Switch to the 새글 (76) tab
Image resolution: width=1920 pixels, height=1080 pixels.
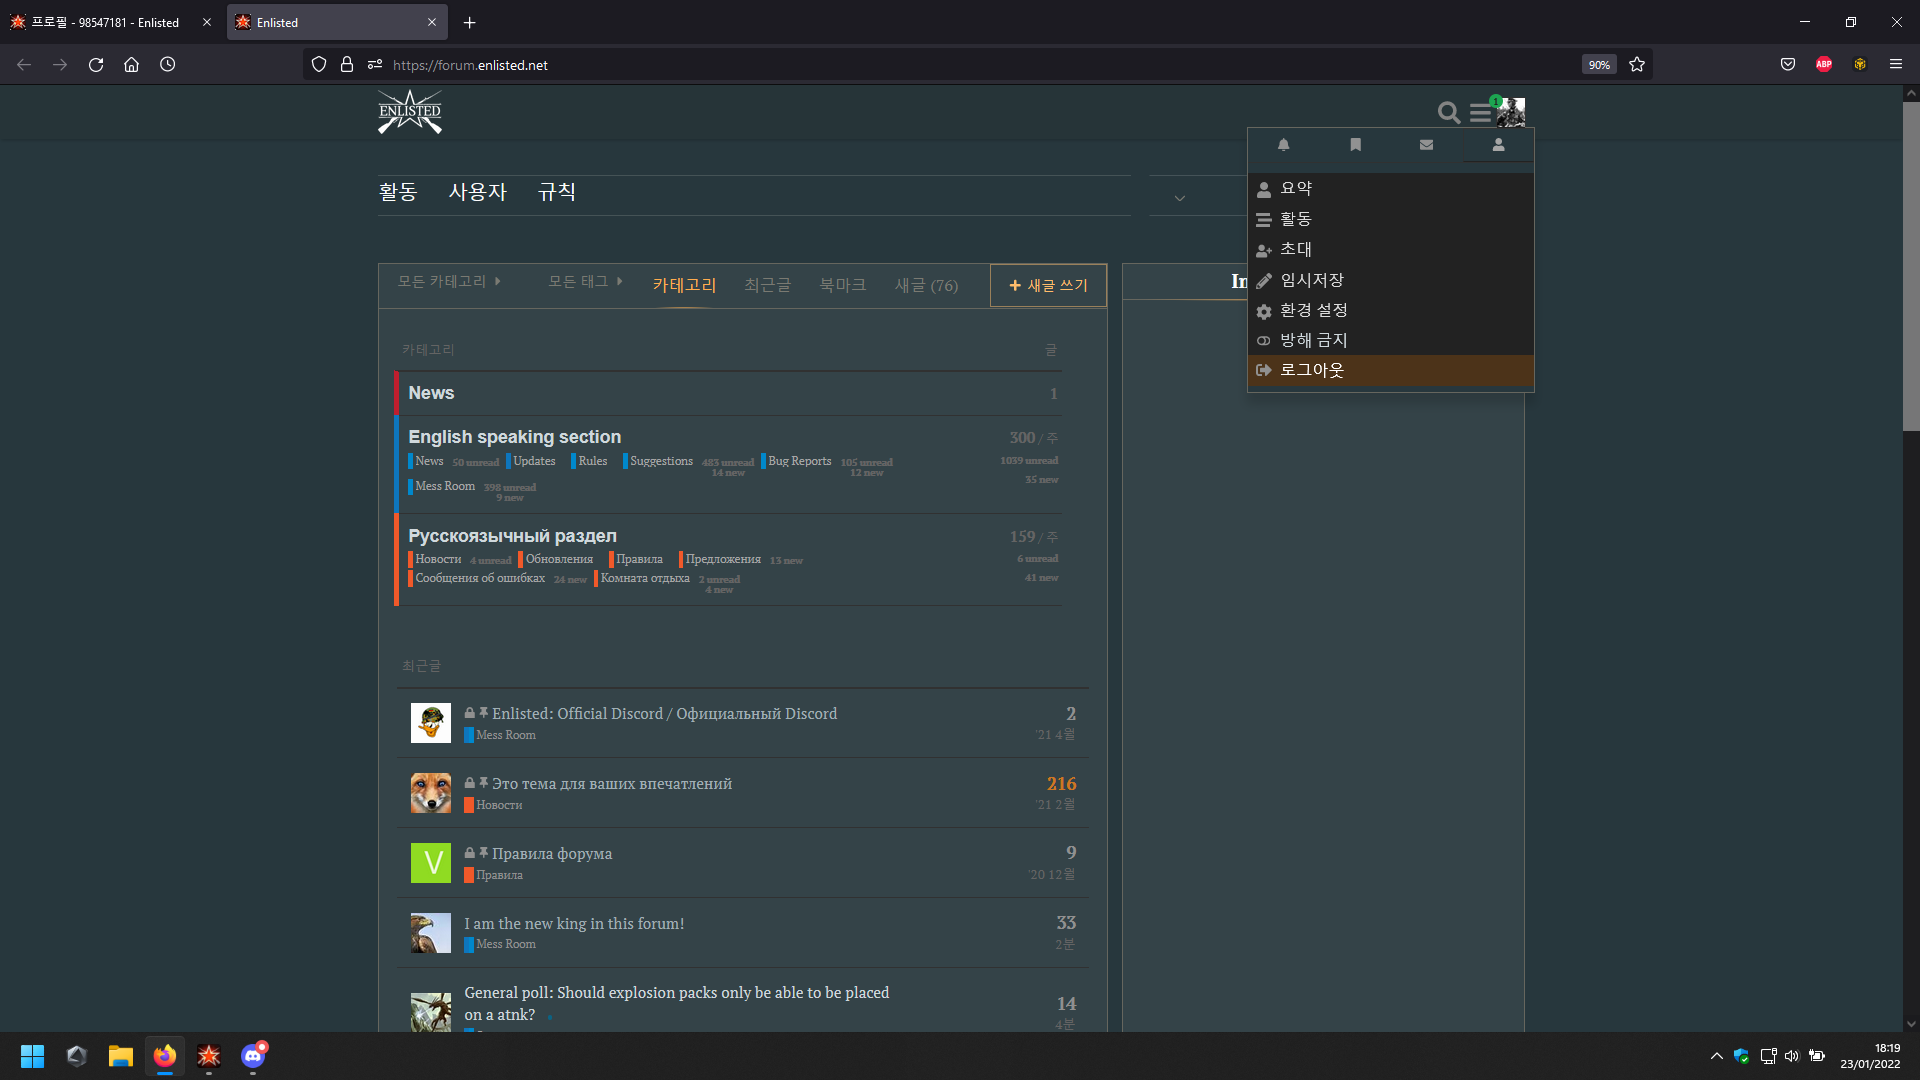pos(926,286)
